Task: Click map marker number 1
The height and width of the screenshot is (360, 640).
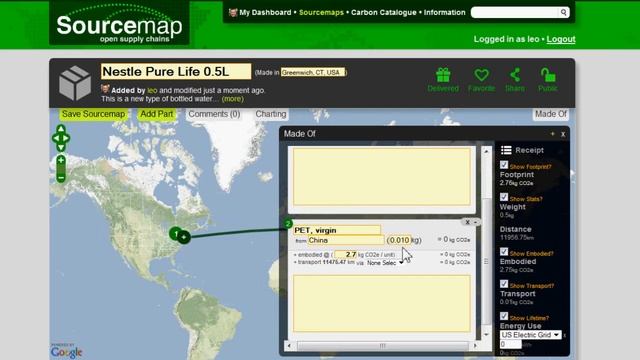Action: [175, 233]
